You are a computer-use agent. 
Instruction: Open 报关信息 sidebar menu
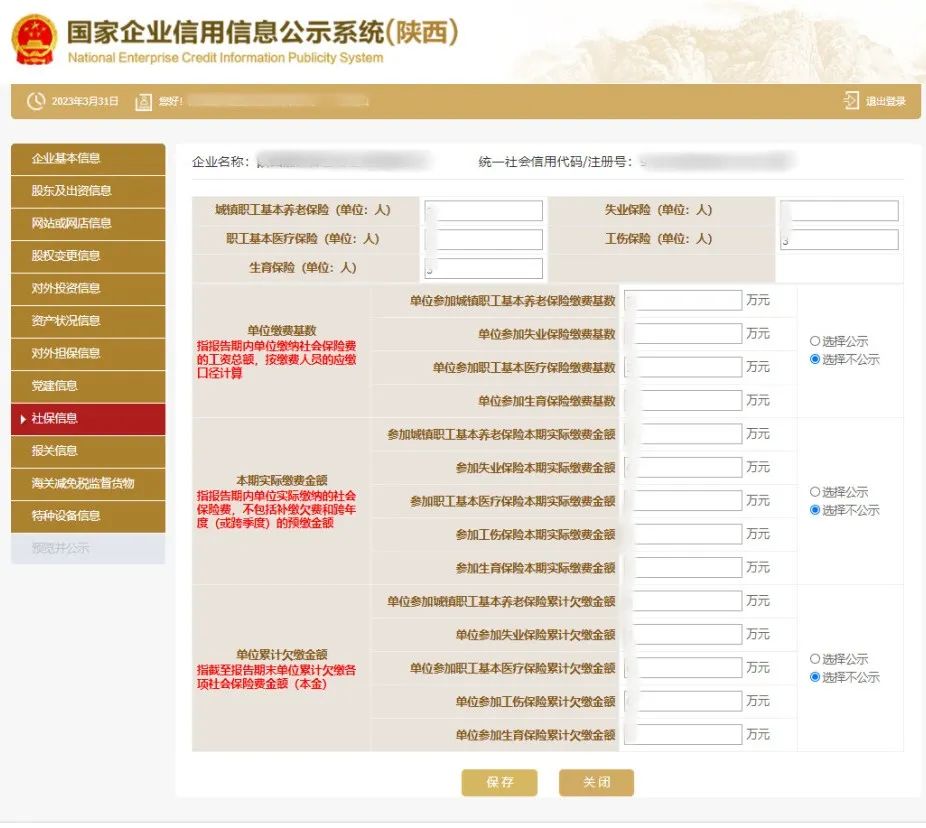[x=88, y=451]
